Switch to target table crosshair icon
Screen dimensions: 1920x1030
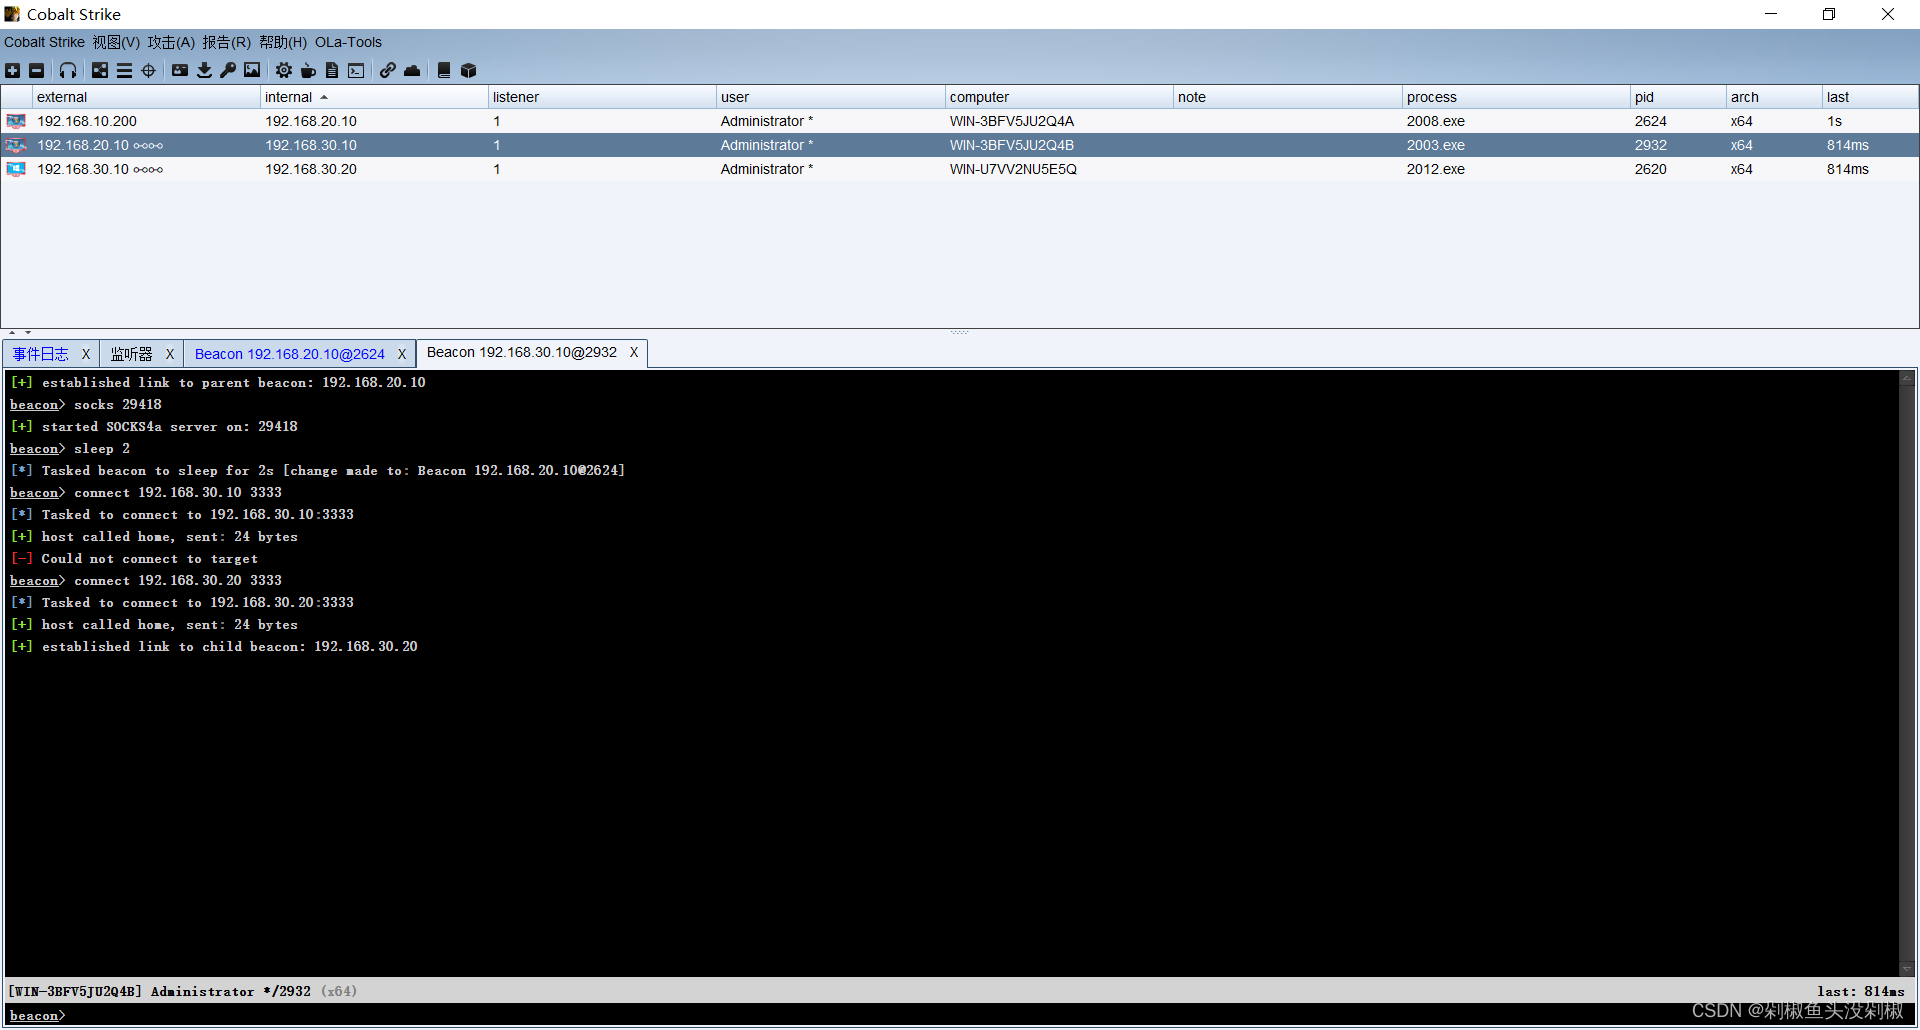click(148, 70)
